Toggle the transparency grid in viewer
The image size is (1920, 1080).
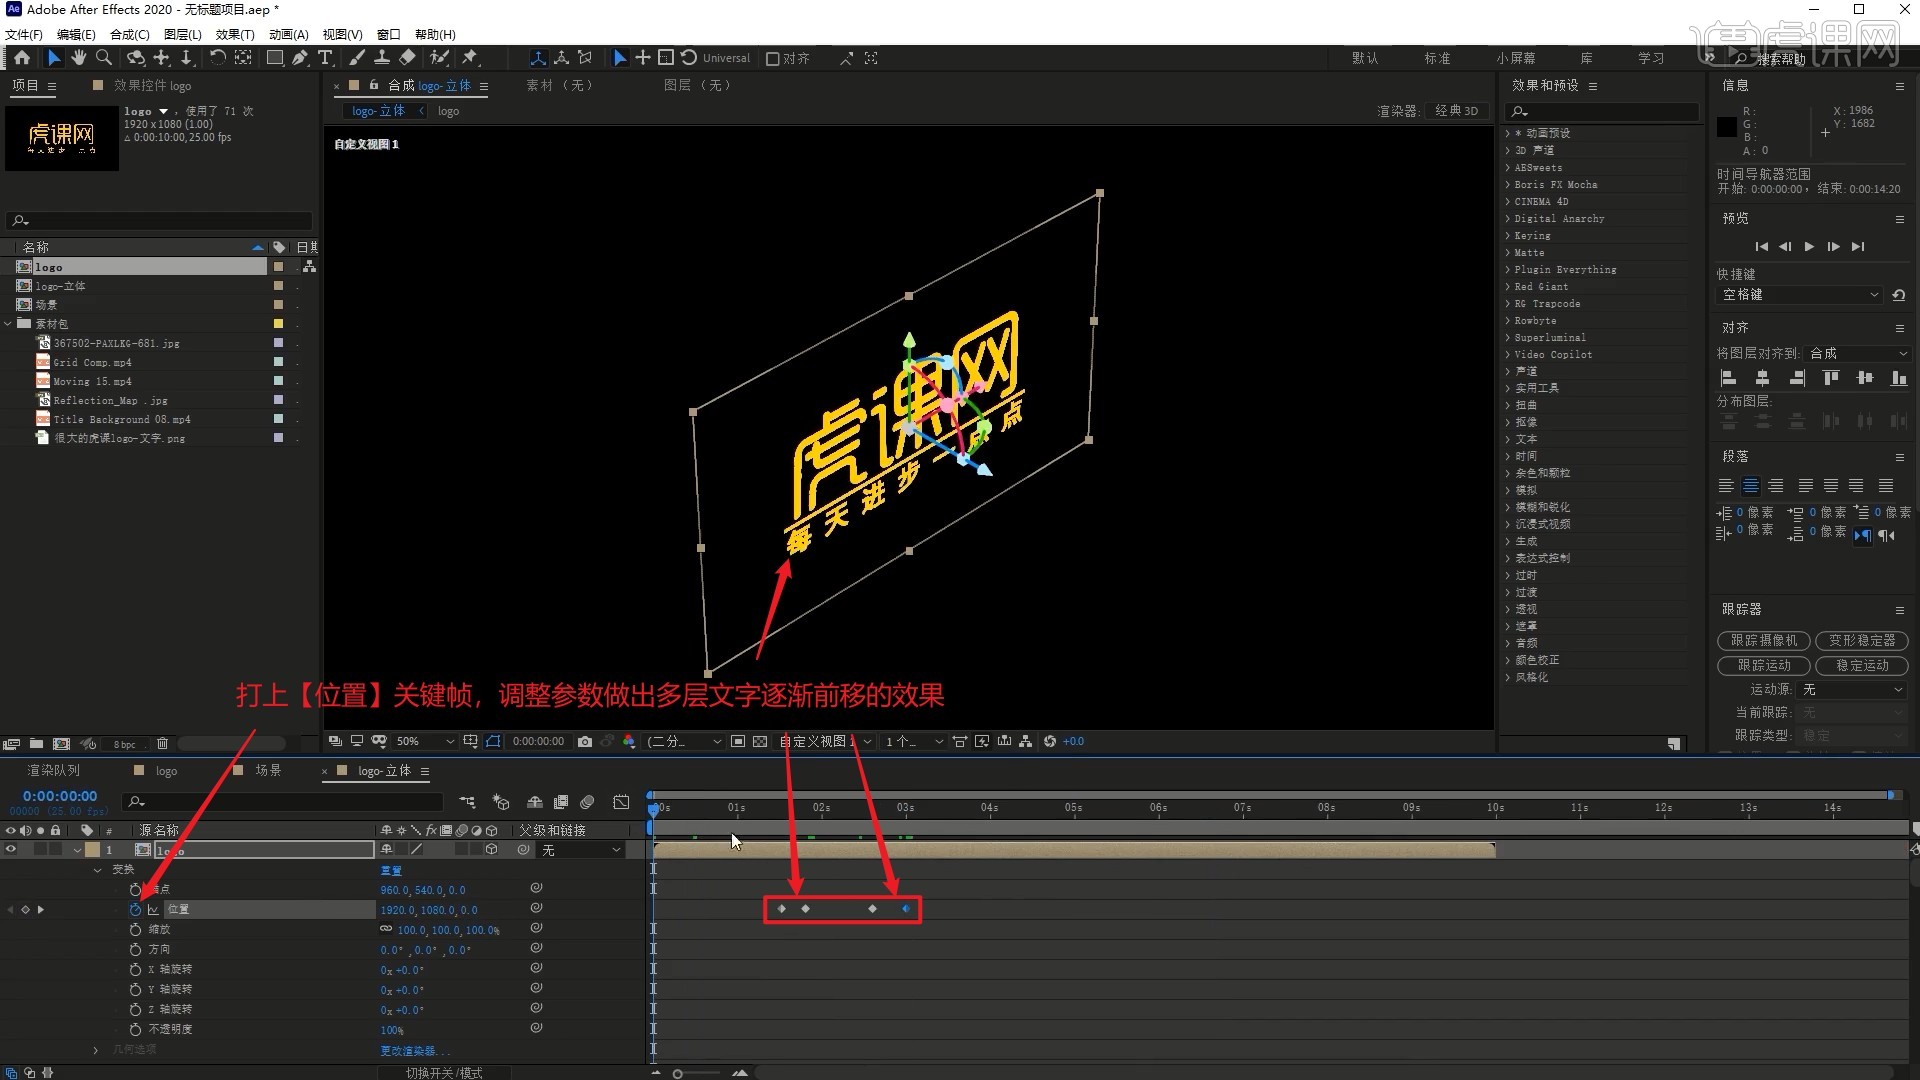760,742
